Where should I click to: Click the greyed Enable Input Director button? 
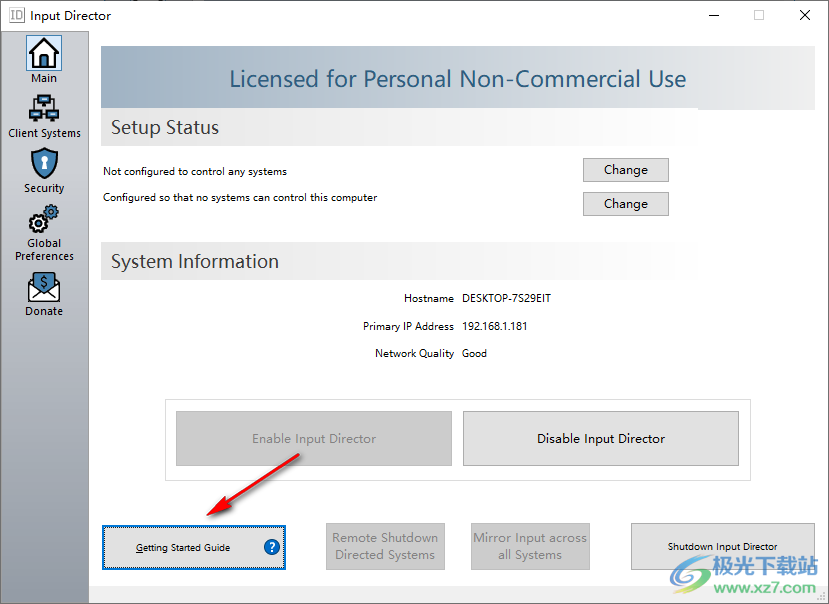(314, 438)
